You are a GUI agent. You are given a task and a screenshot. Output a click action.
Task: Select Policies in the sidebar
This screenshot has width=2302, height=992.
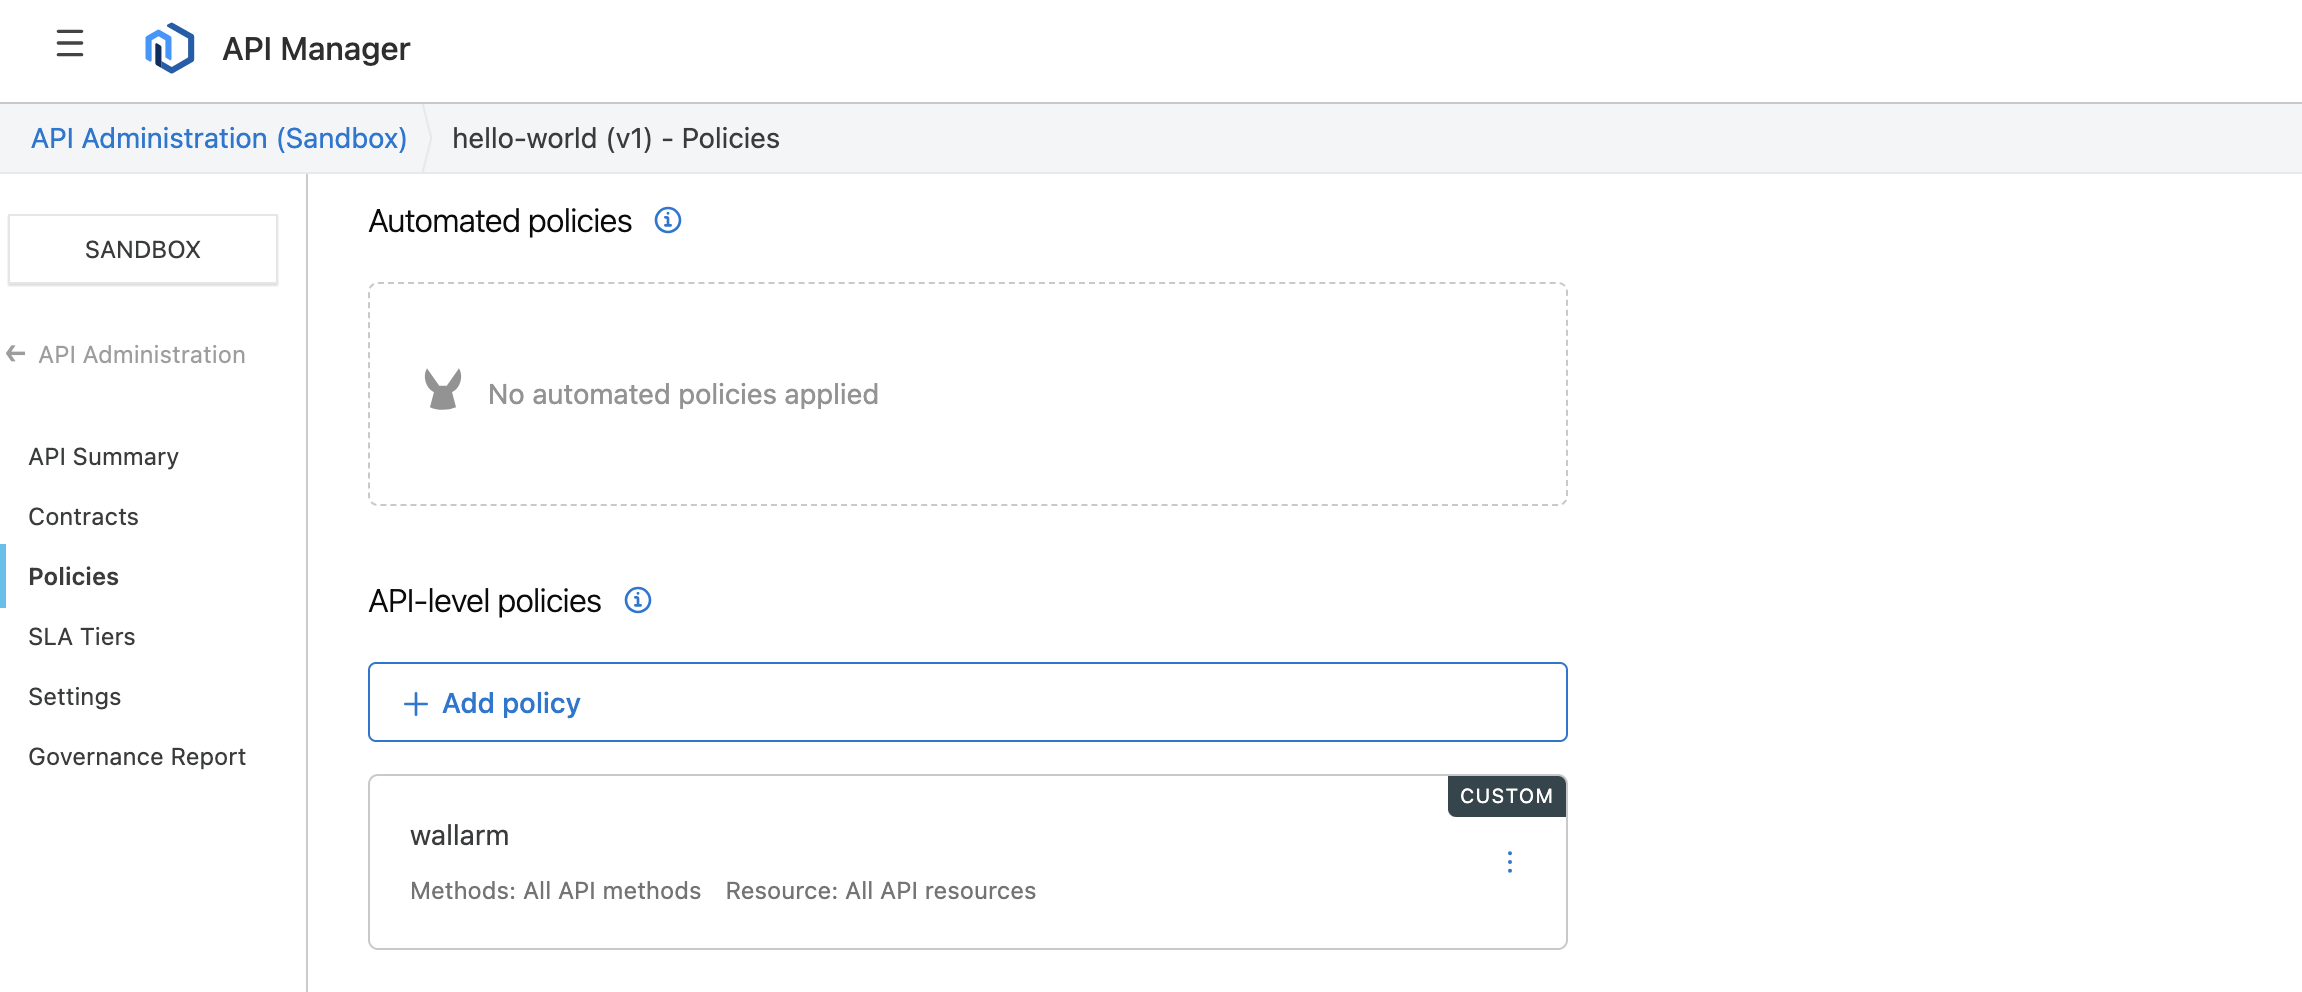point(73,577)
